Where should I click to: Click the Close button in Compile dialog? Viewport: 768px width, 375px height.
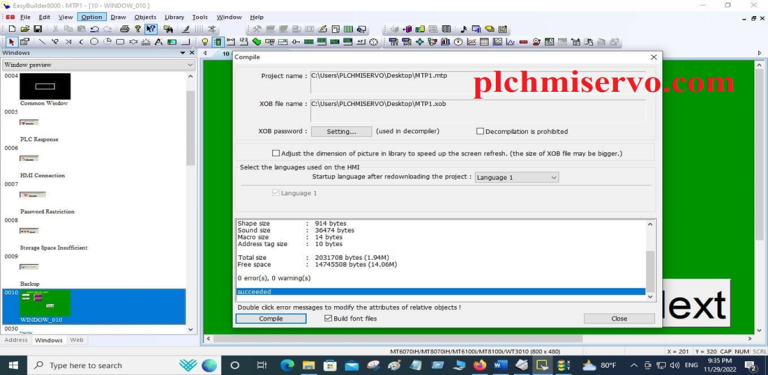coord(619,319)
